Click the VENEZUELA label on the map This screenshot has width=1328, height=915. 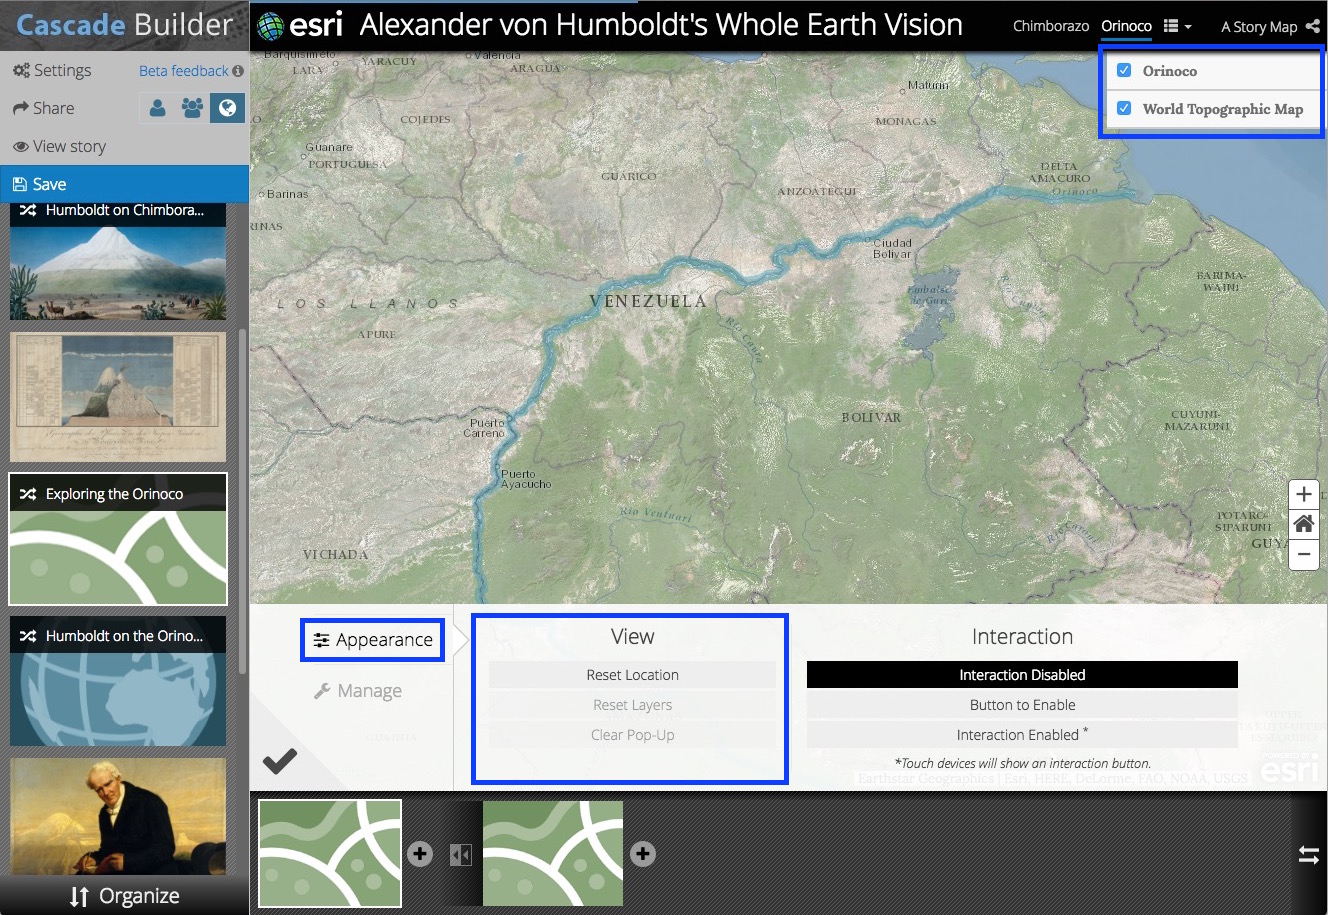pyautogui.click(x=648, y=301)
